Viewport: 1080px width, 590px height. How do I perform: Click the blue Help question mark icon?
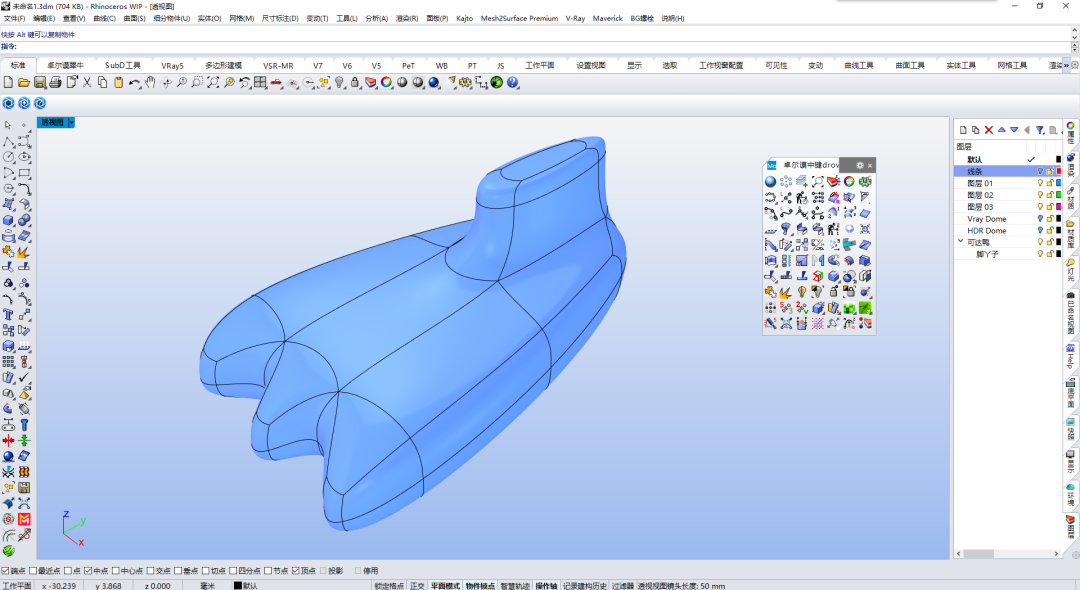coord(512,83)
